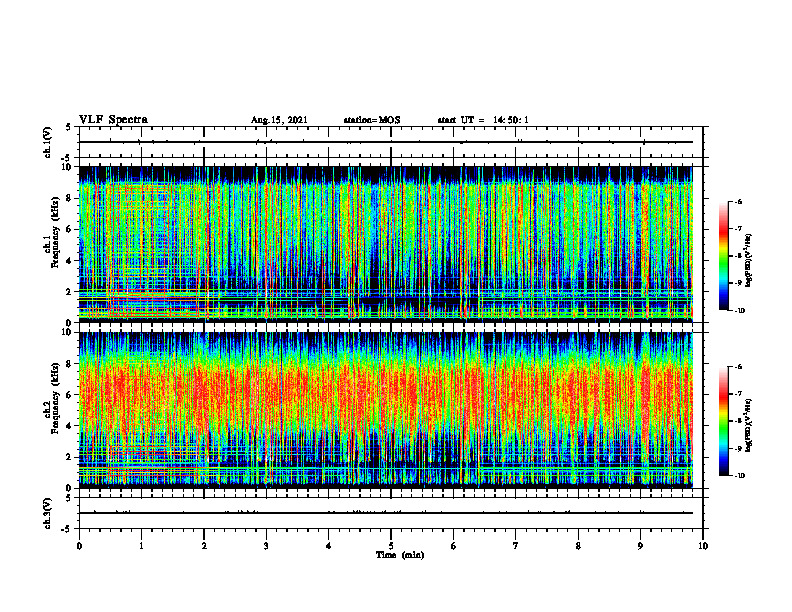
Task: Click time-axis tick label "5"
Action: [x=391, y=546]
